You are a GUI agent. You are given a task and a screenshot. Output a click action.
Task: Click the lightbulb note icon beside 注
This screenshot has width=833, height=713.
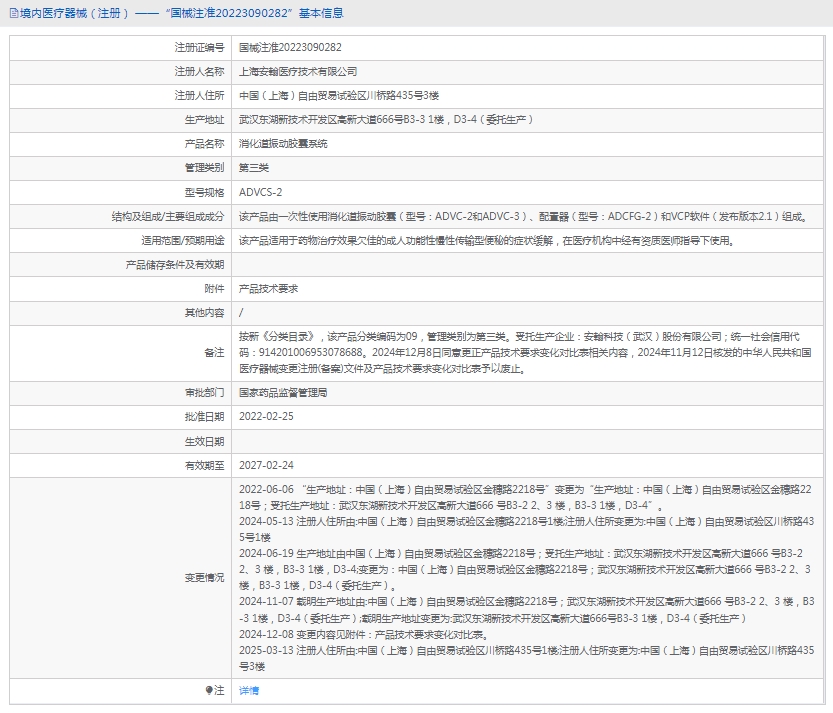pos(209,690)
